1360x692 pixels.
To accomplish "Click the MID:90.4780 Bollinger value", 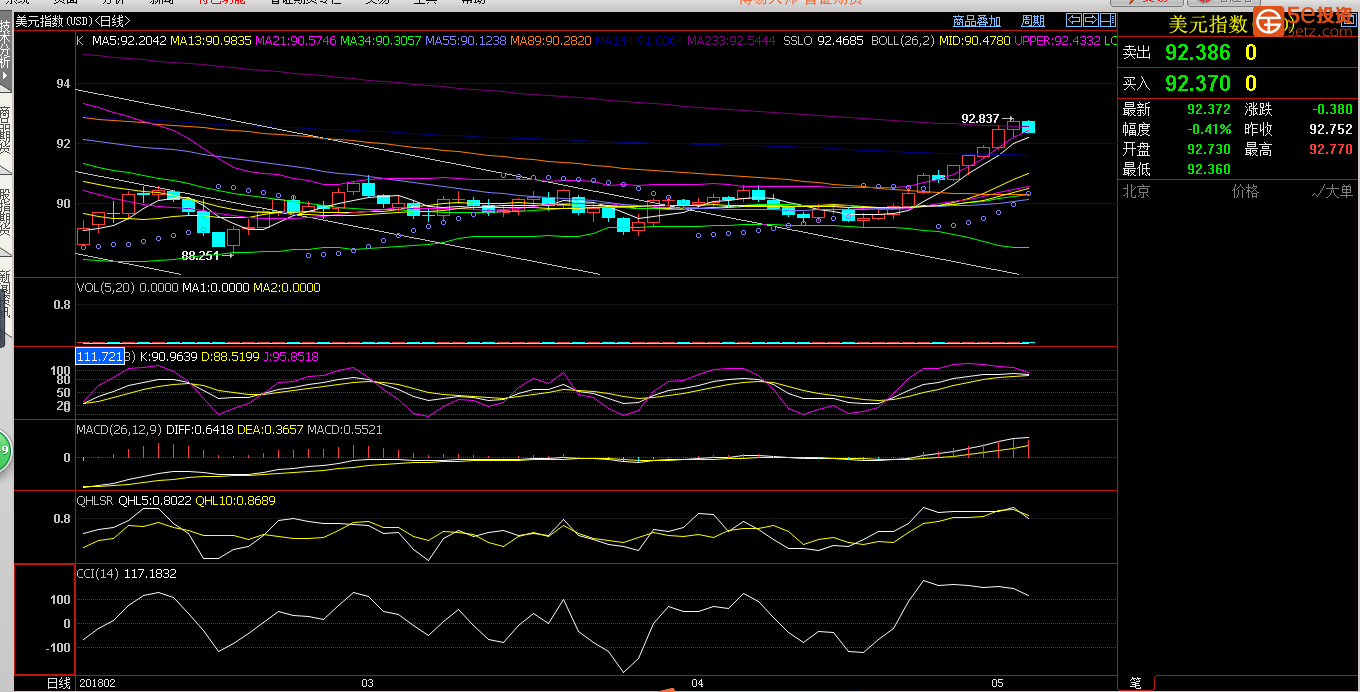I will click(974, 41).
